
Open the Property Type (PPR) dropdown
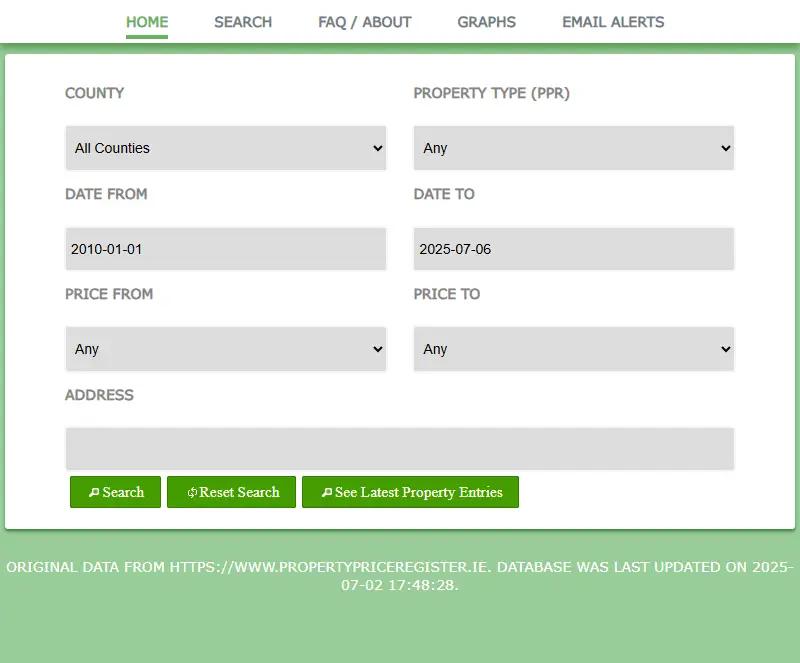tap(573, 148)
